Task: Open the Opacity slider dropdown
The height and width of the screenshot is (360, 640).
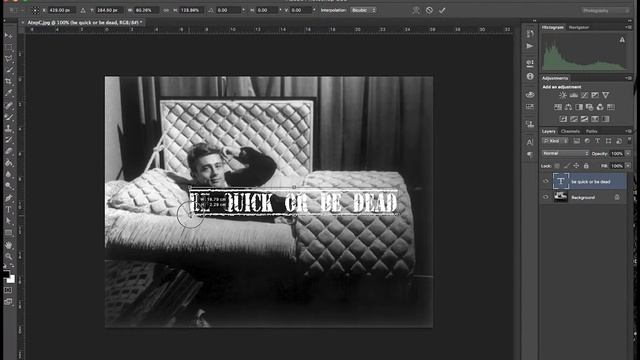Action: 628,153
